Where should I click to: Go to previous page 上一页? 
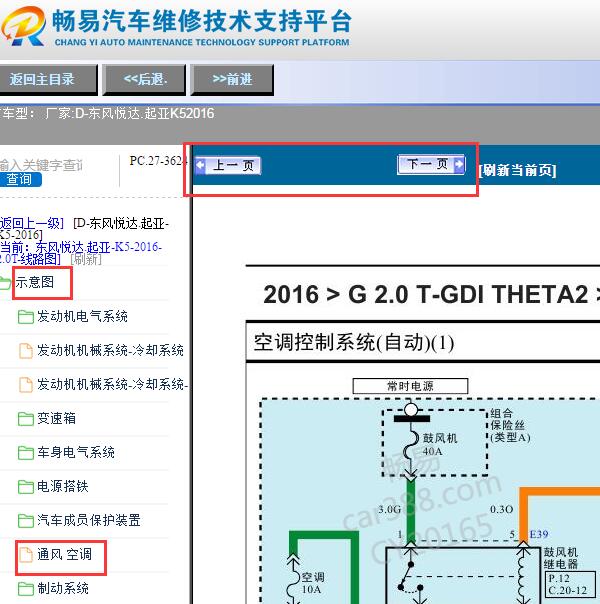click(x=228, y=166)
